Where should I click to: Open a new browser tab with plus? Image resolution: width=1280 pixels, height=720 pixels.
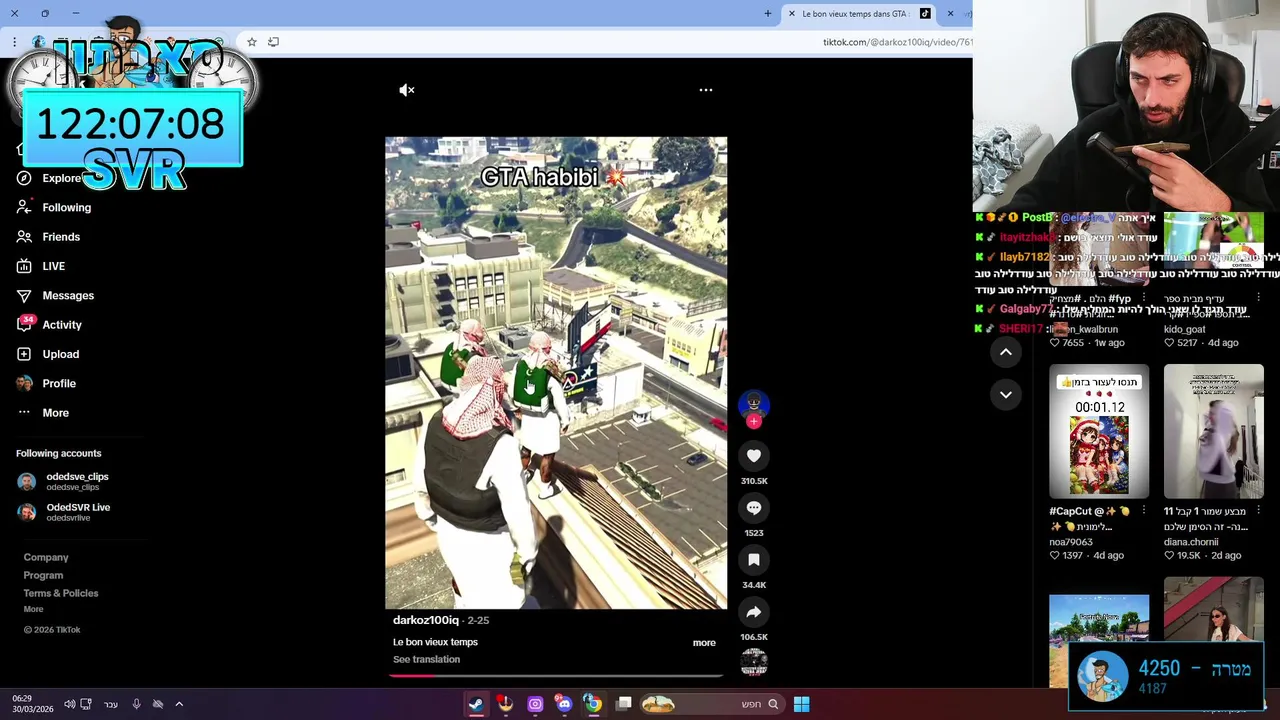click(x=768, y=14)
